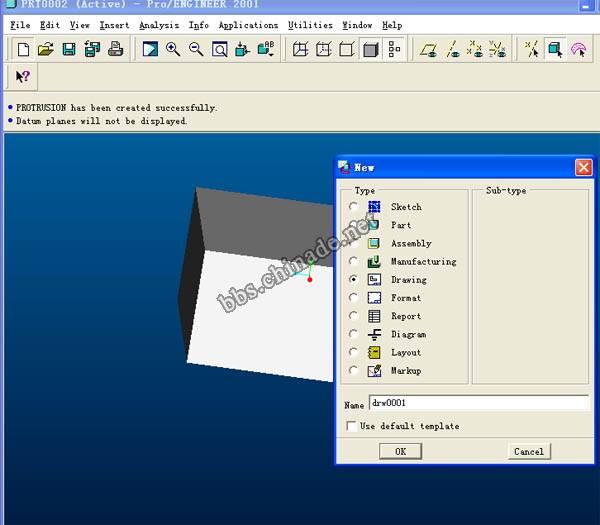Viewport: 600px width, 525px height.
Task: Toggle the Use default template checkbox
Action: click(x=351, y=426)
